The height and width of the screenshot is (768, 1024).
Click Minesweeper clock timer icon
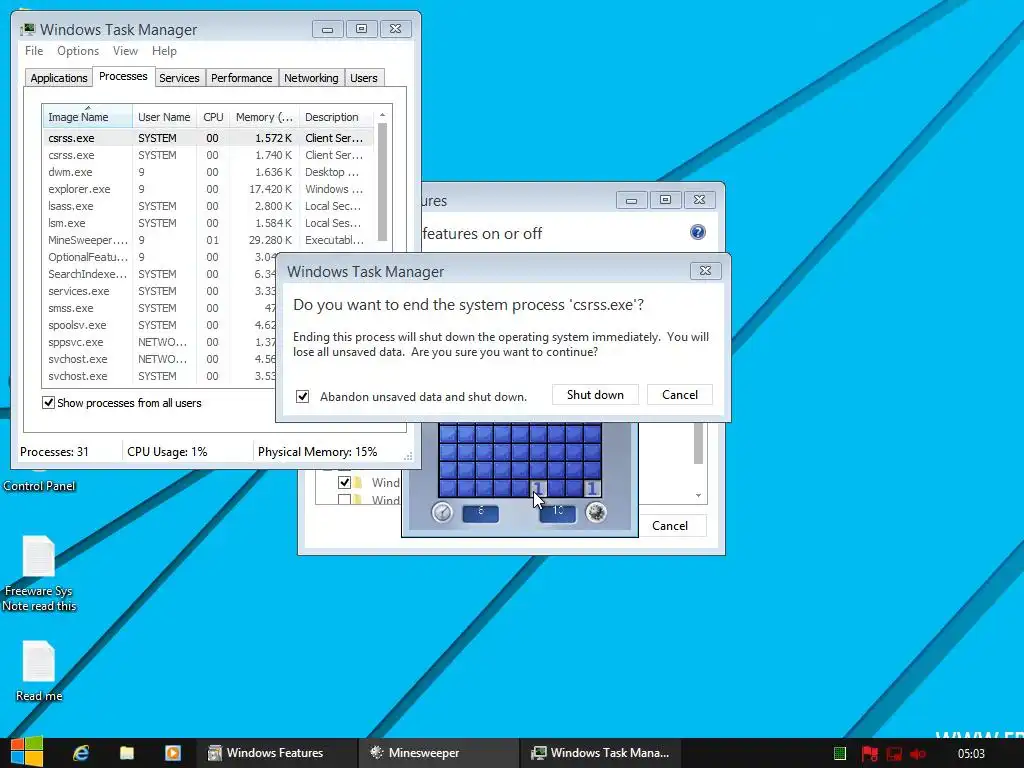tap(442, 511)
